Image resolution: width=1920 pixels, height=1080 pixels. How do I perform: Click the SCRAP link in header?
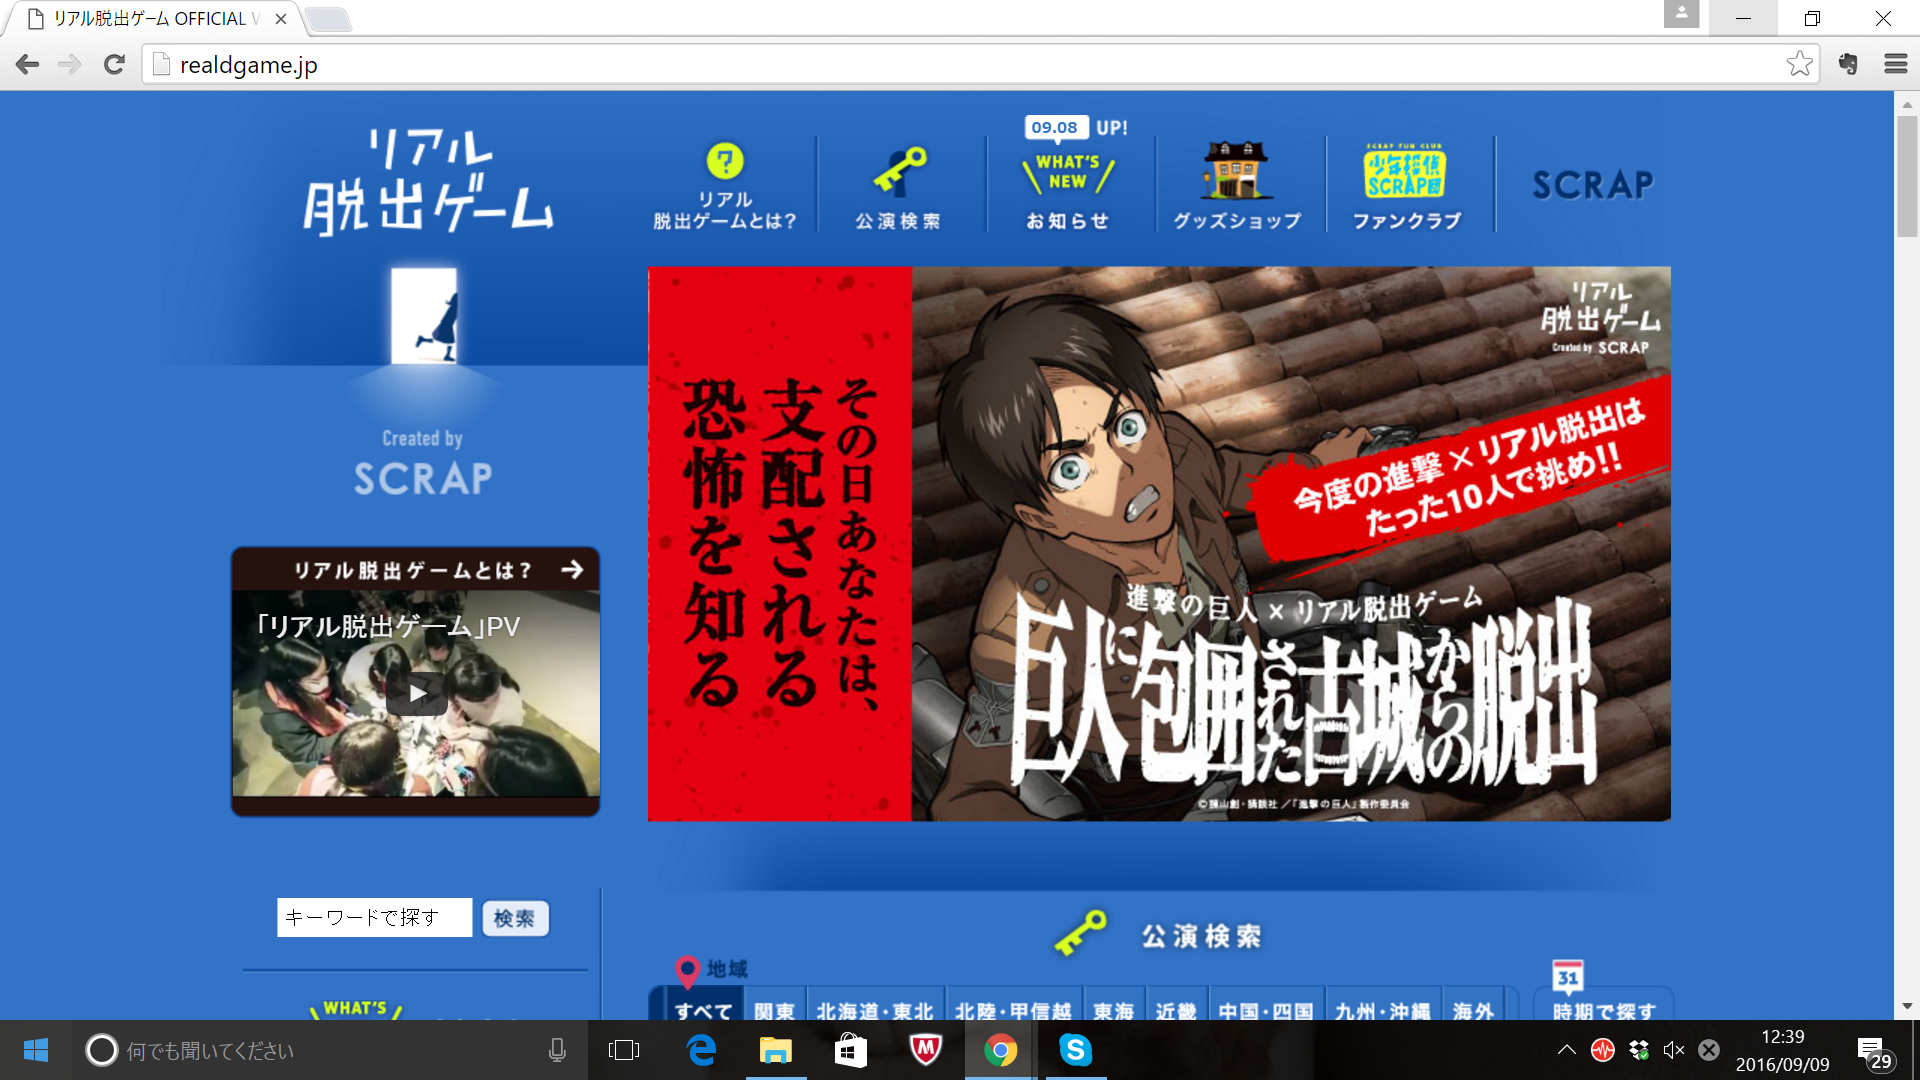1593,185
